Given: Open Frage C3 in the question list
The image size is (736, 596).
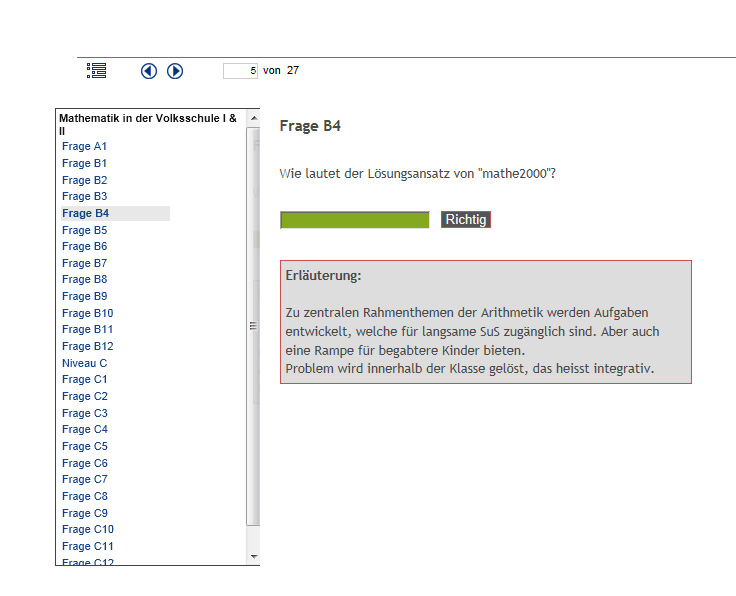Looking at the screenshot, I should tap(84, 413).
